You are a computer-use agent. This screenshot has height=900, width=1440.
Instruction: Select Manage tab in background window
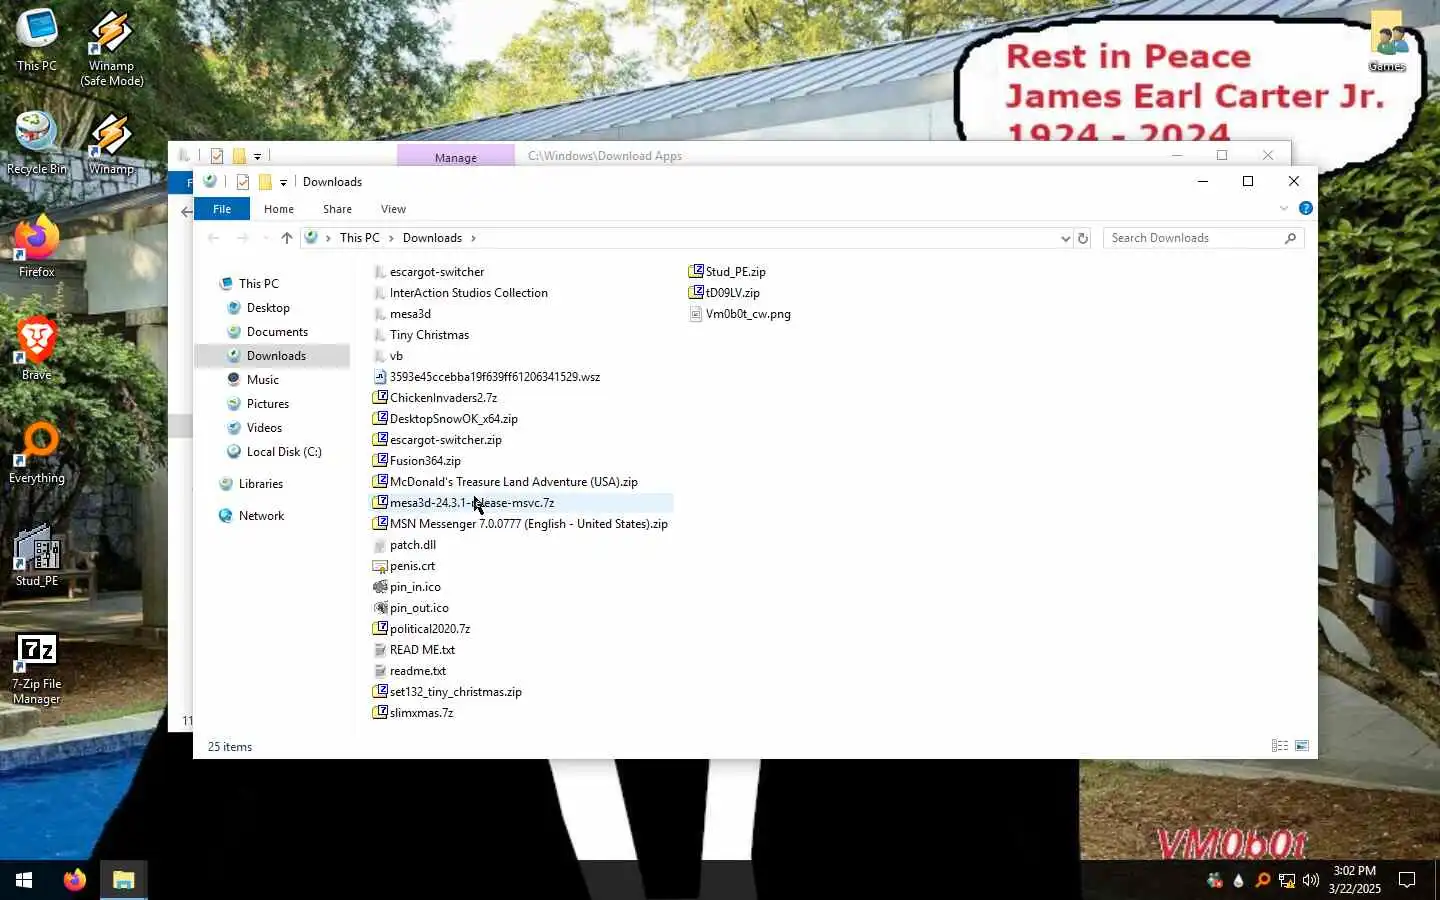tap(456, 156)
